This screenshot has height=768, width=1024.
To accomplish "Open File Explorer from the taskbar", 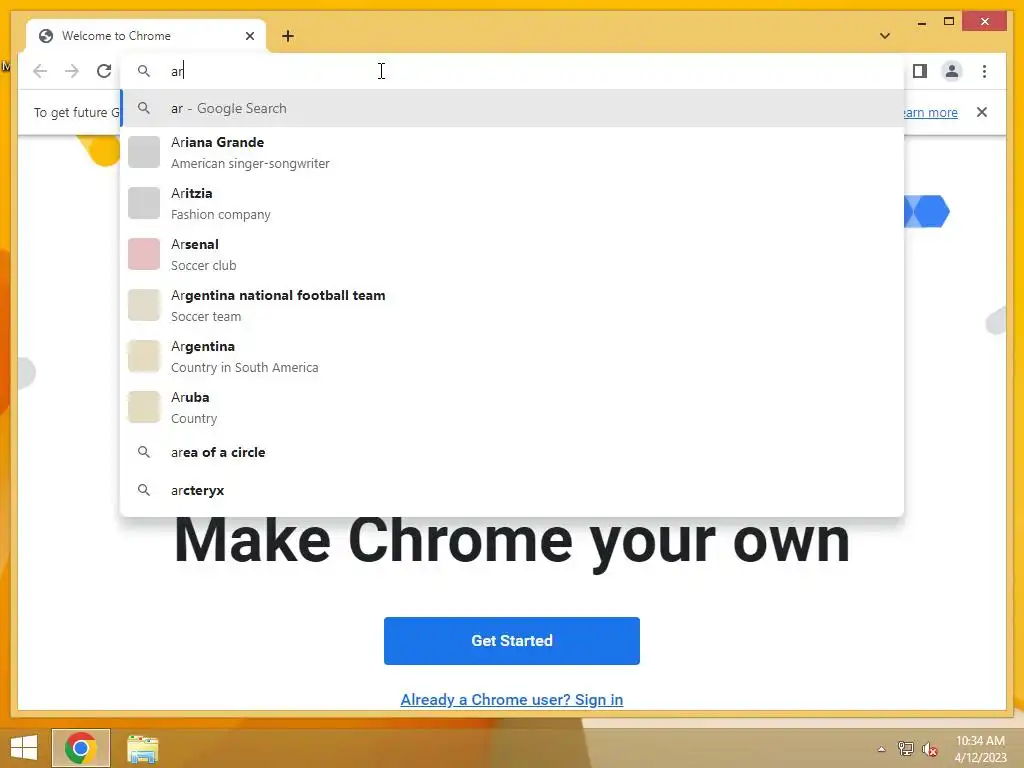I will click(142, 748).
